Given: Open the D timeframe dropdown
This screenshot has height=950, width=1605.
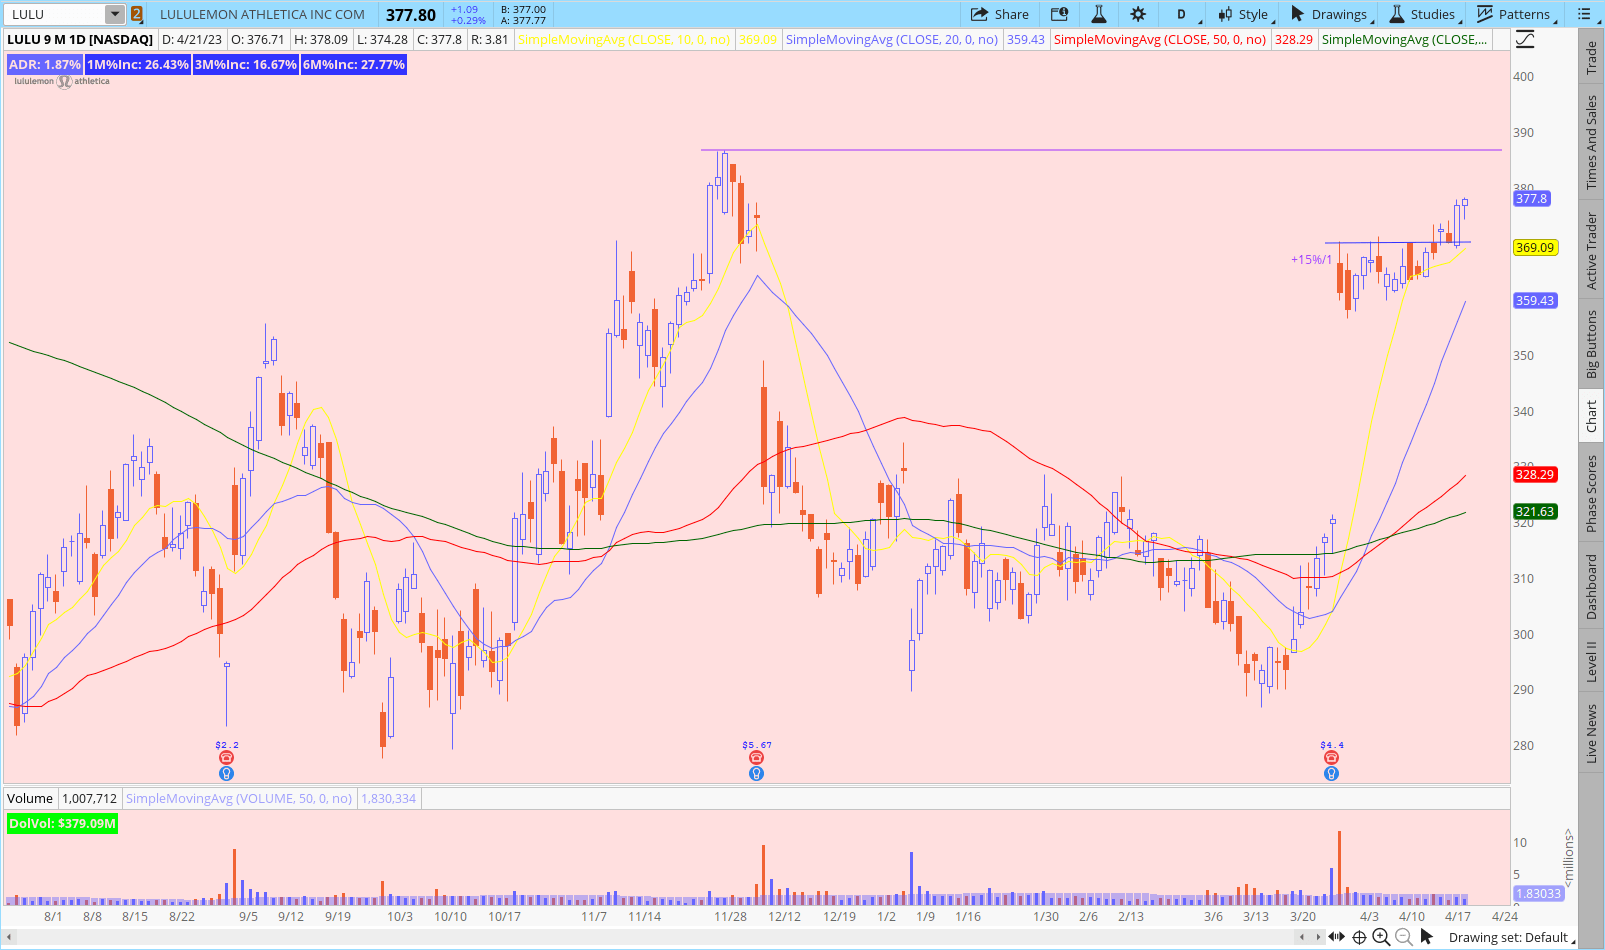Looking at the screenshot, I should [1186, 14].
